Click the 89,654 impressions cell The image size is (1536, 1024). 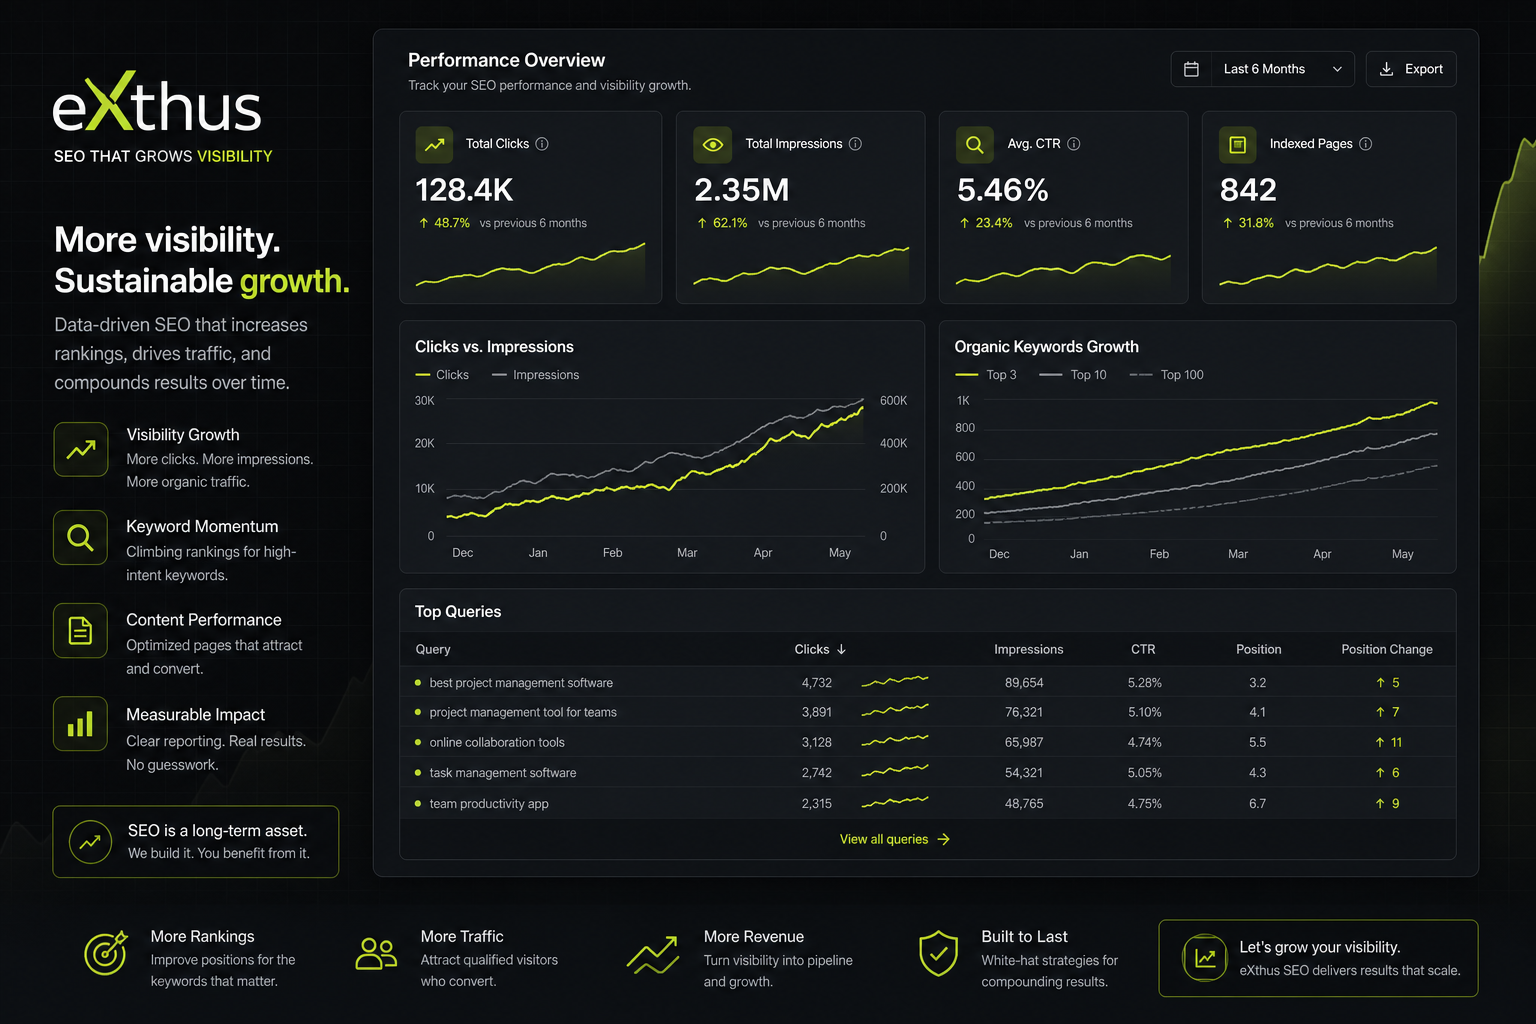1024,683
